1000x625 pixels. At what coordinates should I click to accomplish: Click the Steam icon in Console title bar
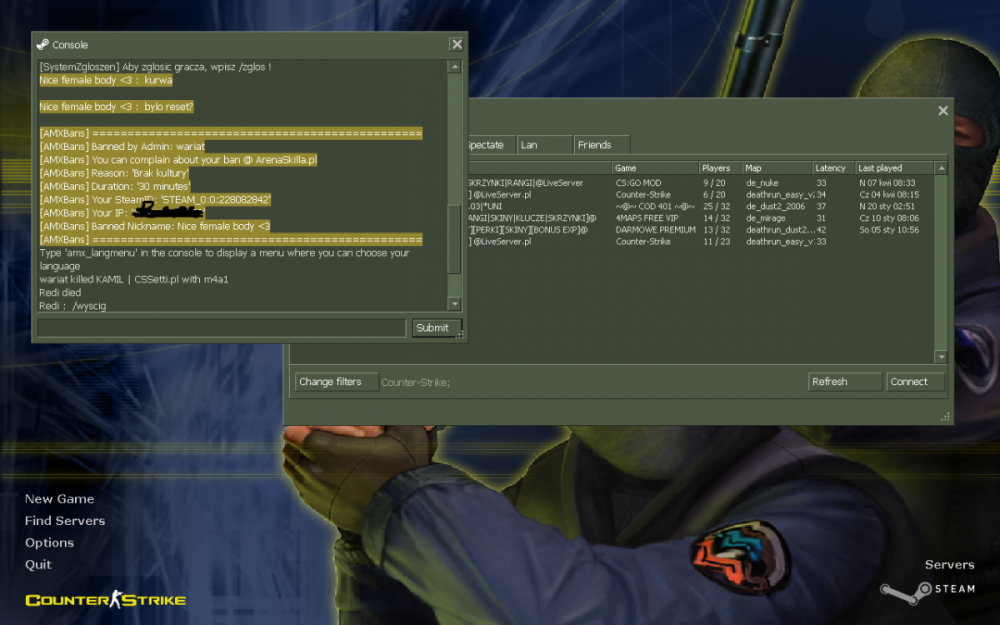(43, 44)
